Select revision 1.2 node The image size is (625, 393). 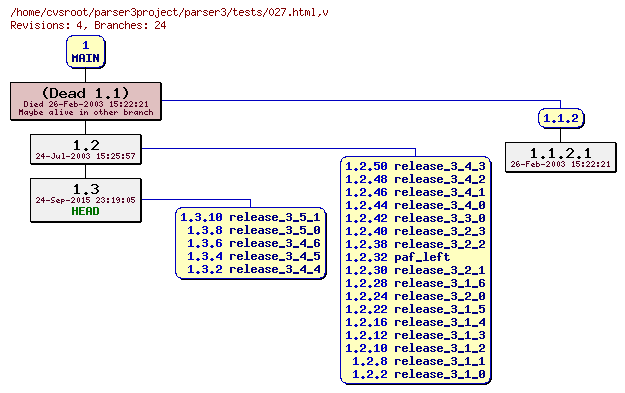coord(86,149)
